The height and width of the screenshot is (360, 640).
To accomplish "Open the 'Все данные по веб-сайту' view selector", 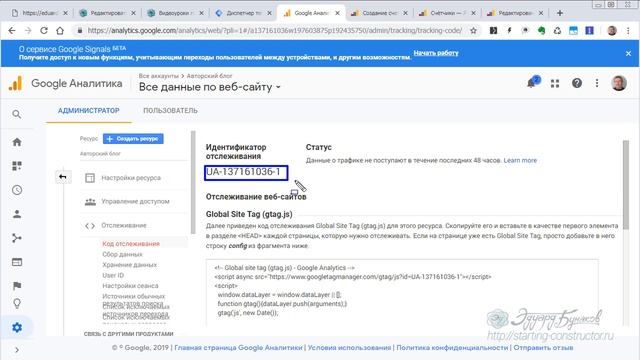I will coord(209,87).
